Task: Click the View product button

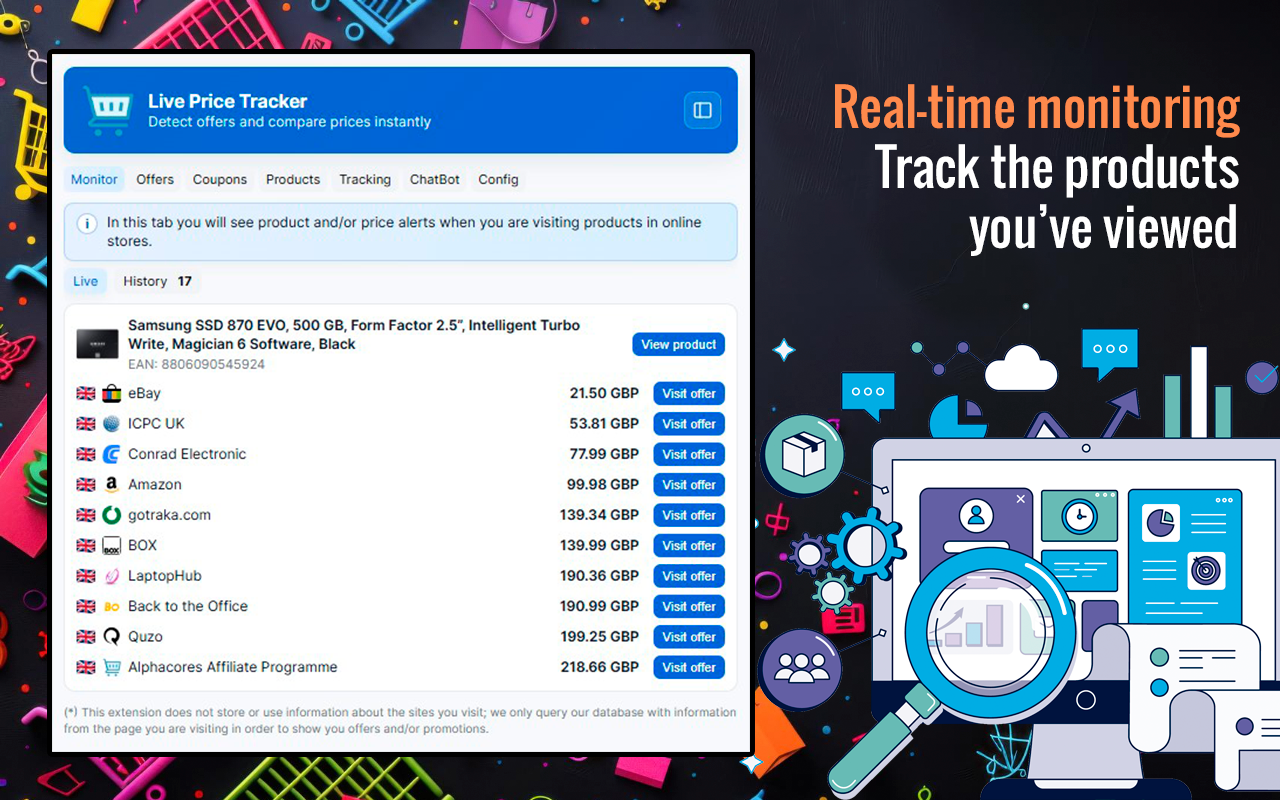Action: click(678, 344)
